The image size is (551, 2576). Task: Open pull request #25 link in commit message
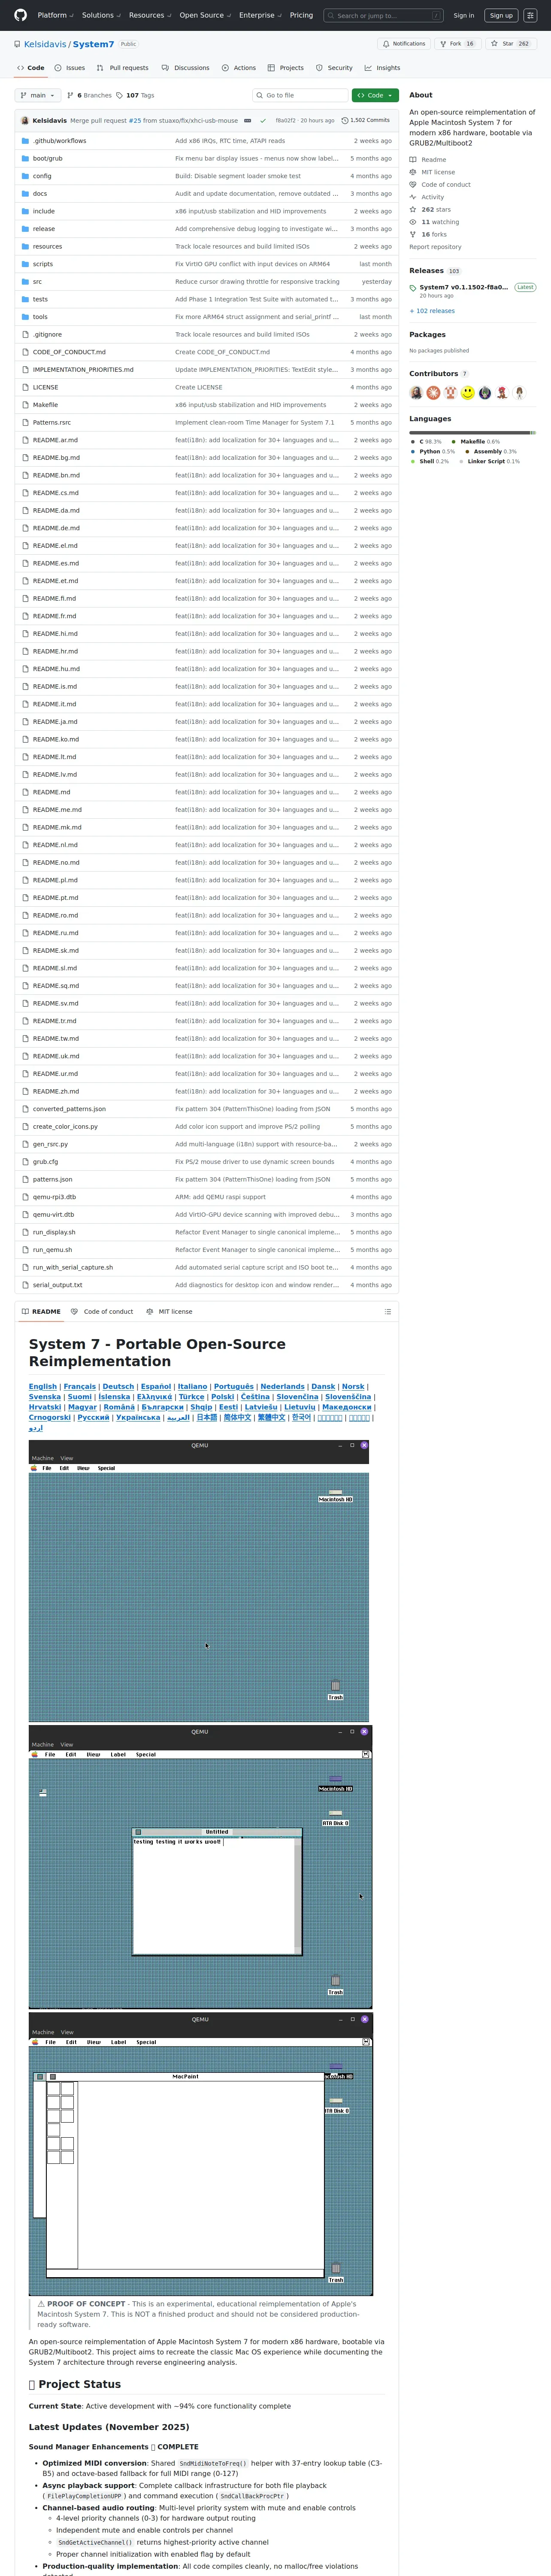(x=135, y=120)
